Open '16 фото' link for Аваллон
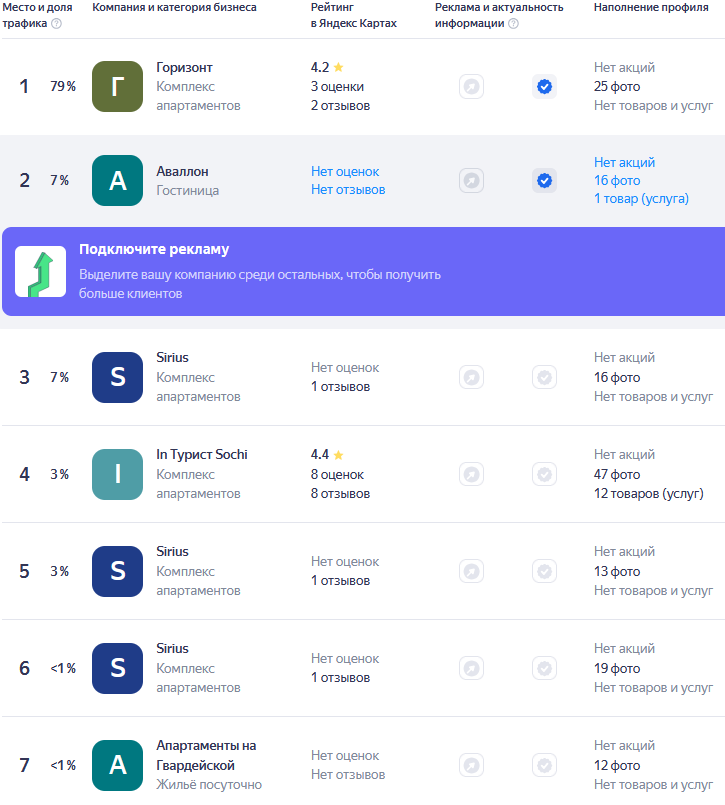The width and height of the screenshot is (725, 805). tap(617, 181)
